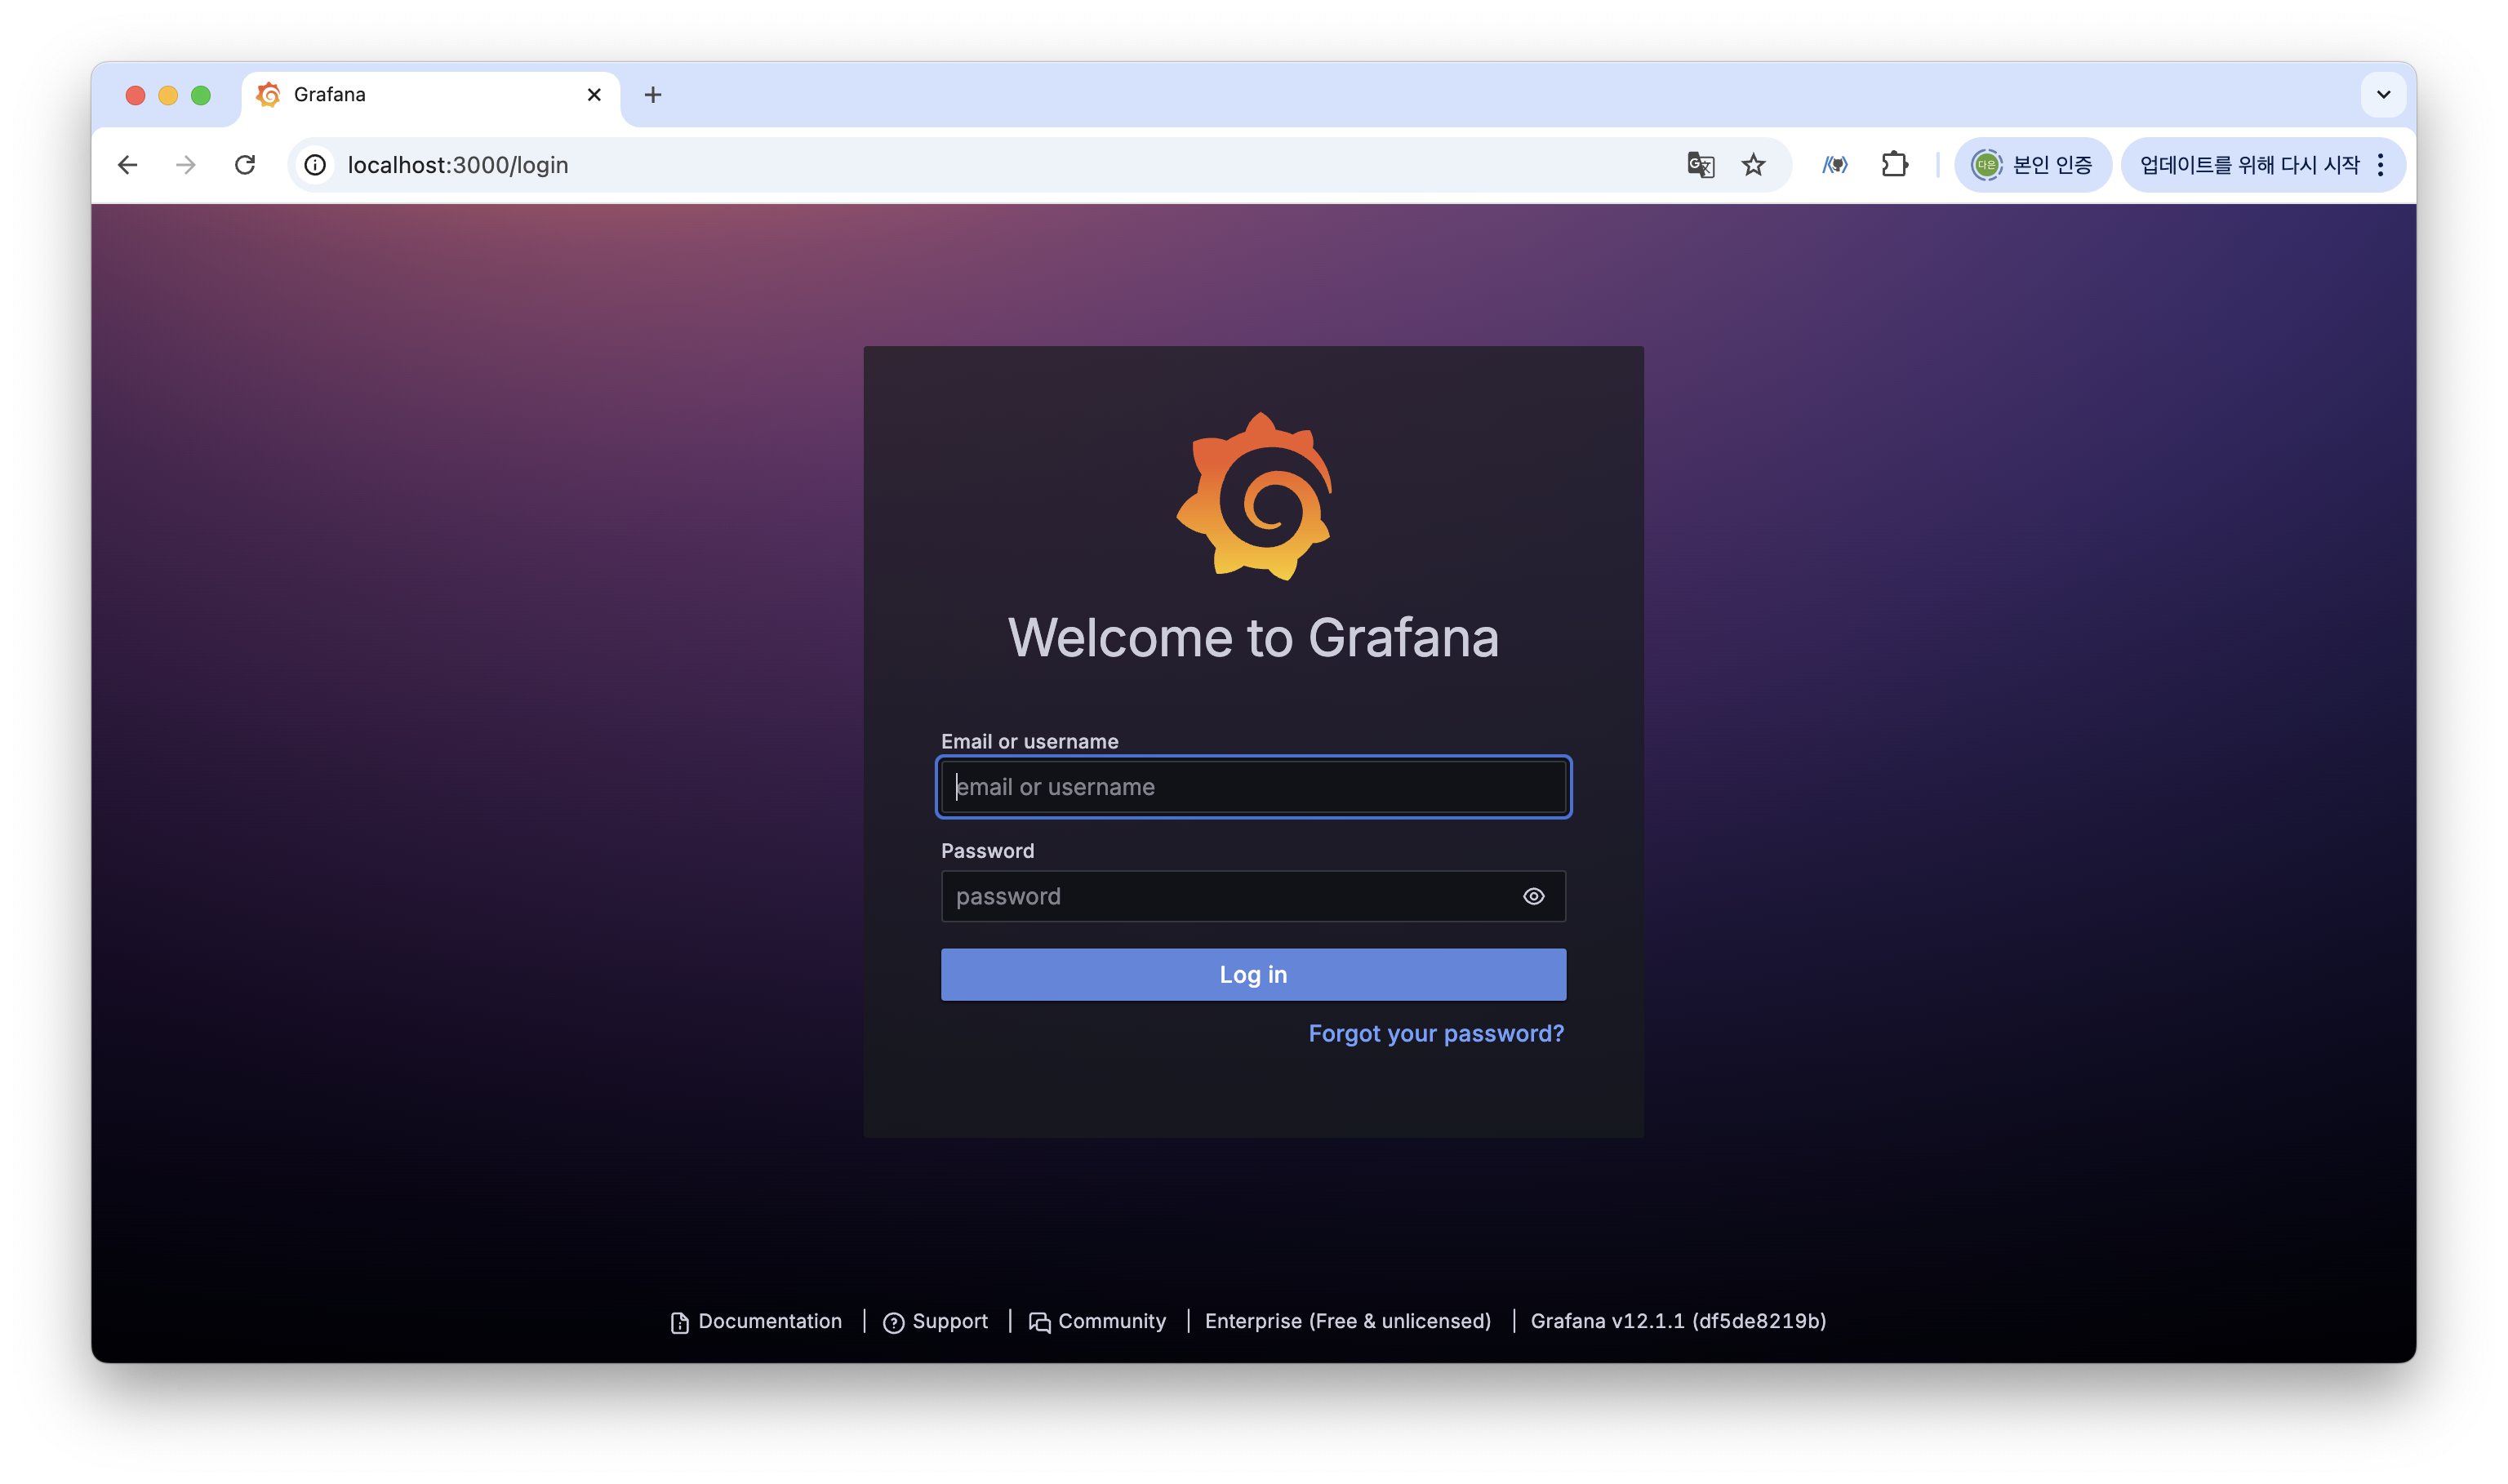Click Forgot your password link
This screenshot has height=1484, width=2508.
pyautogui.click(x=1436, y=1033)
